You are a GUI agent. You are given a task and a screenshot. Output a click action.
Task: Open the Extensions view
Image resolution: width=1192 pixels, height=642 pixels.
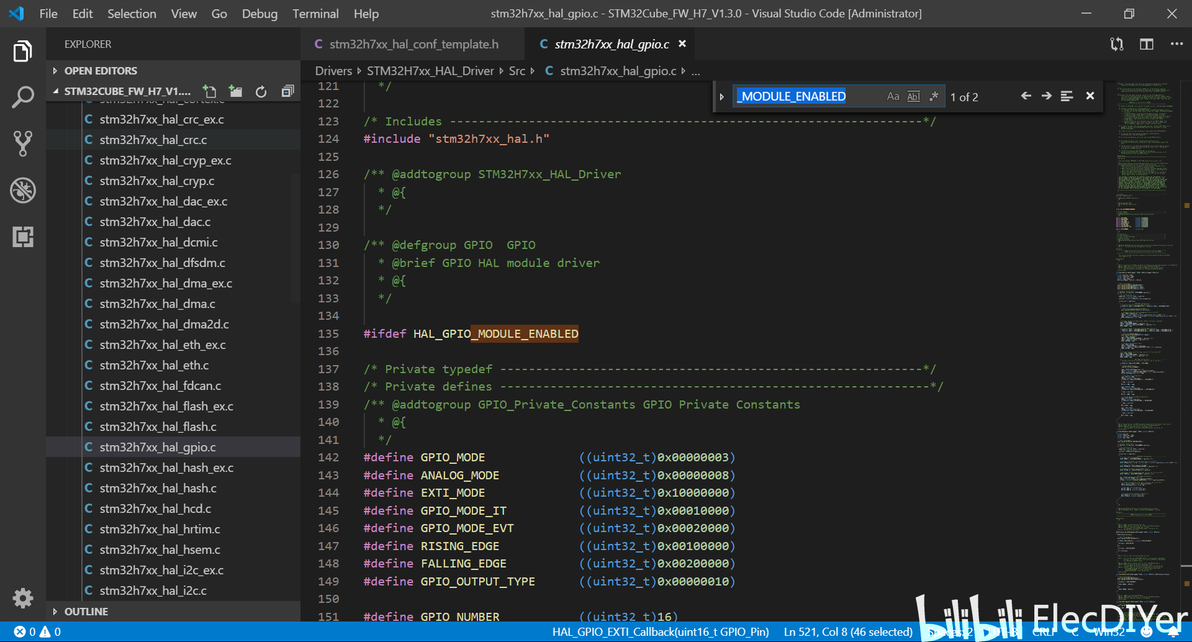click(22, 237)
